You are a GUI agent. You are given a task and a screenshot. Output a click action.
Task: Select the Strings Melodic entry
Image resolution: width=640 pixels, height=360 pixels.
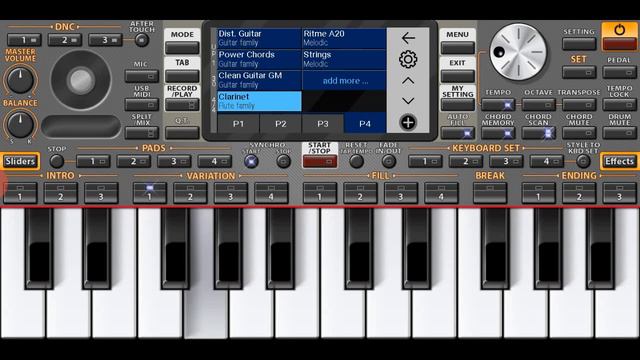click(344, 59)
